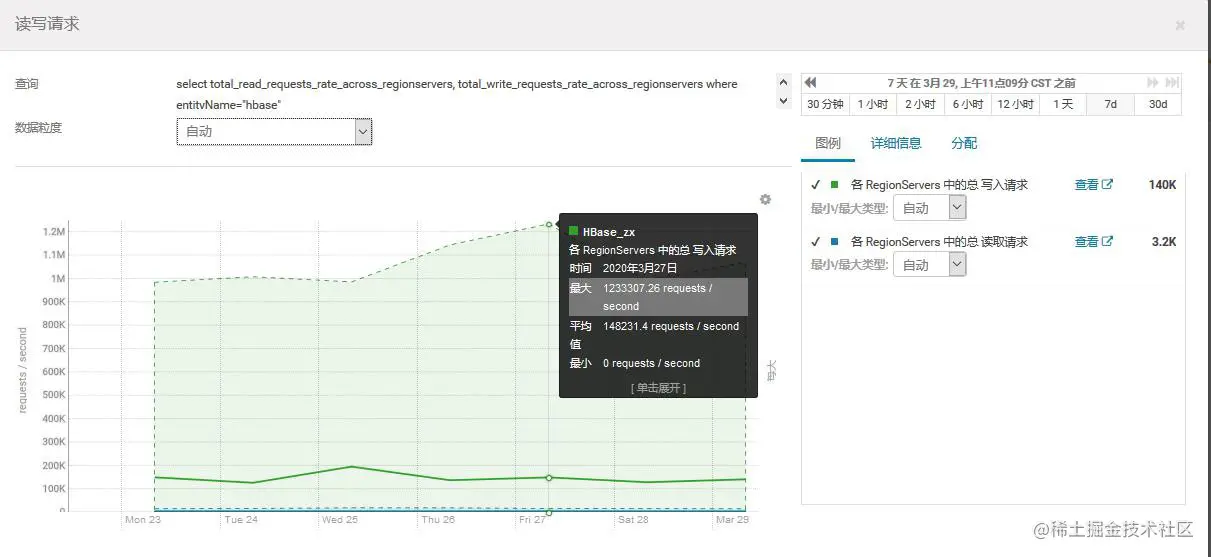
Task: Switch to 分配 tab
Action: [x=964, y=143]
